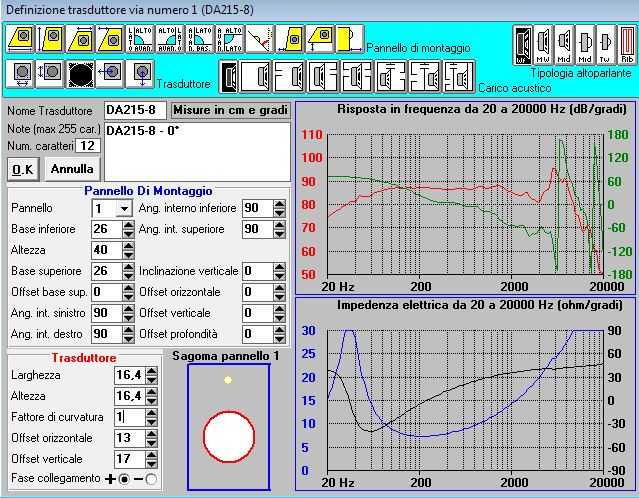The height and width of the screenshot is (498, 639).
Task: Decrease the Ang. int. destro value
Action: (x=128, y=339)
